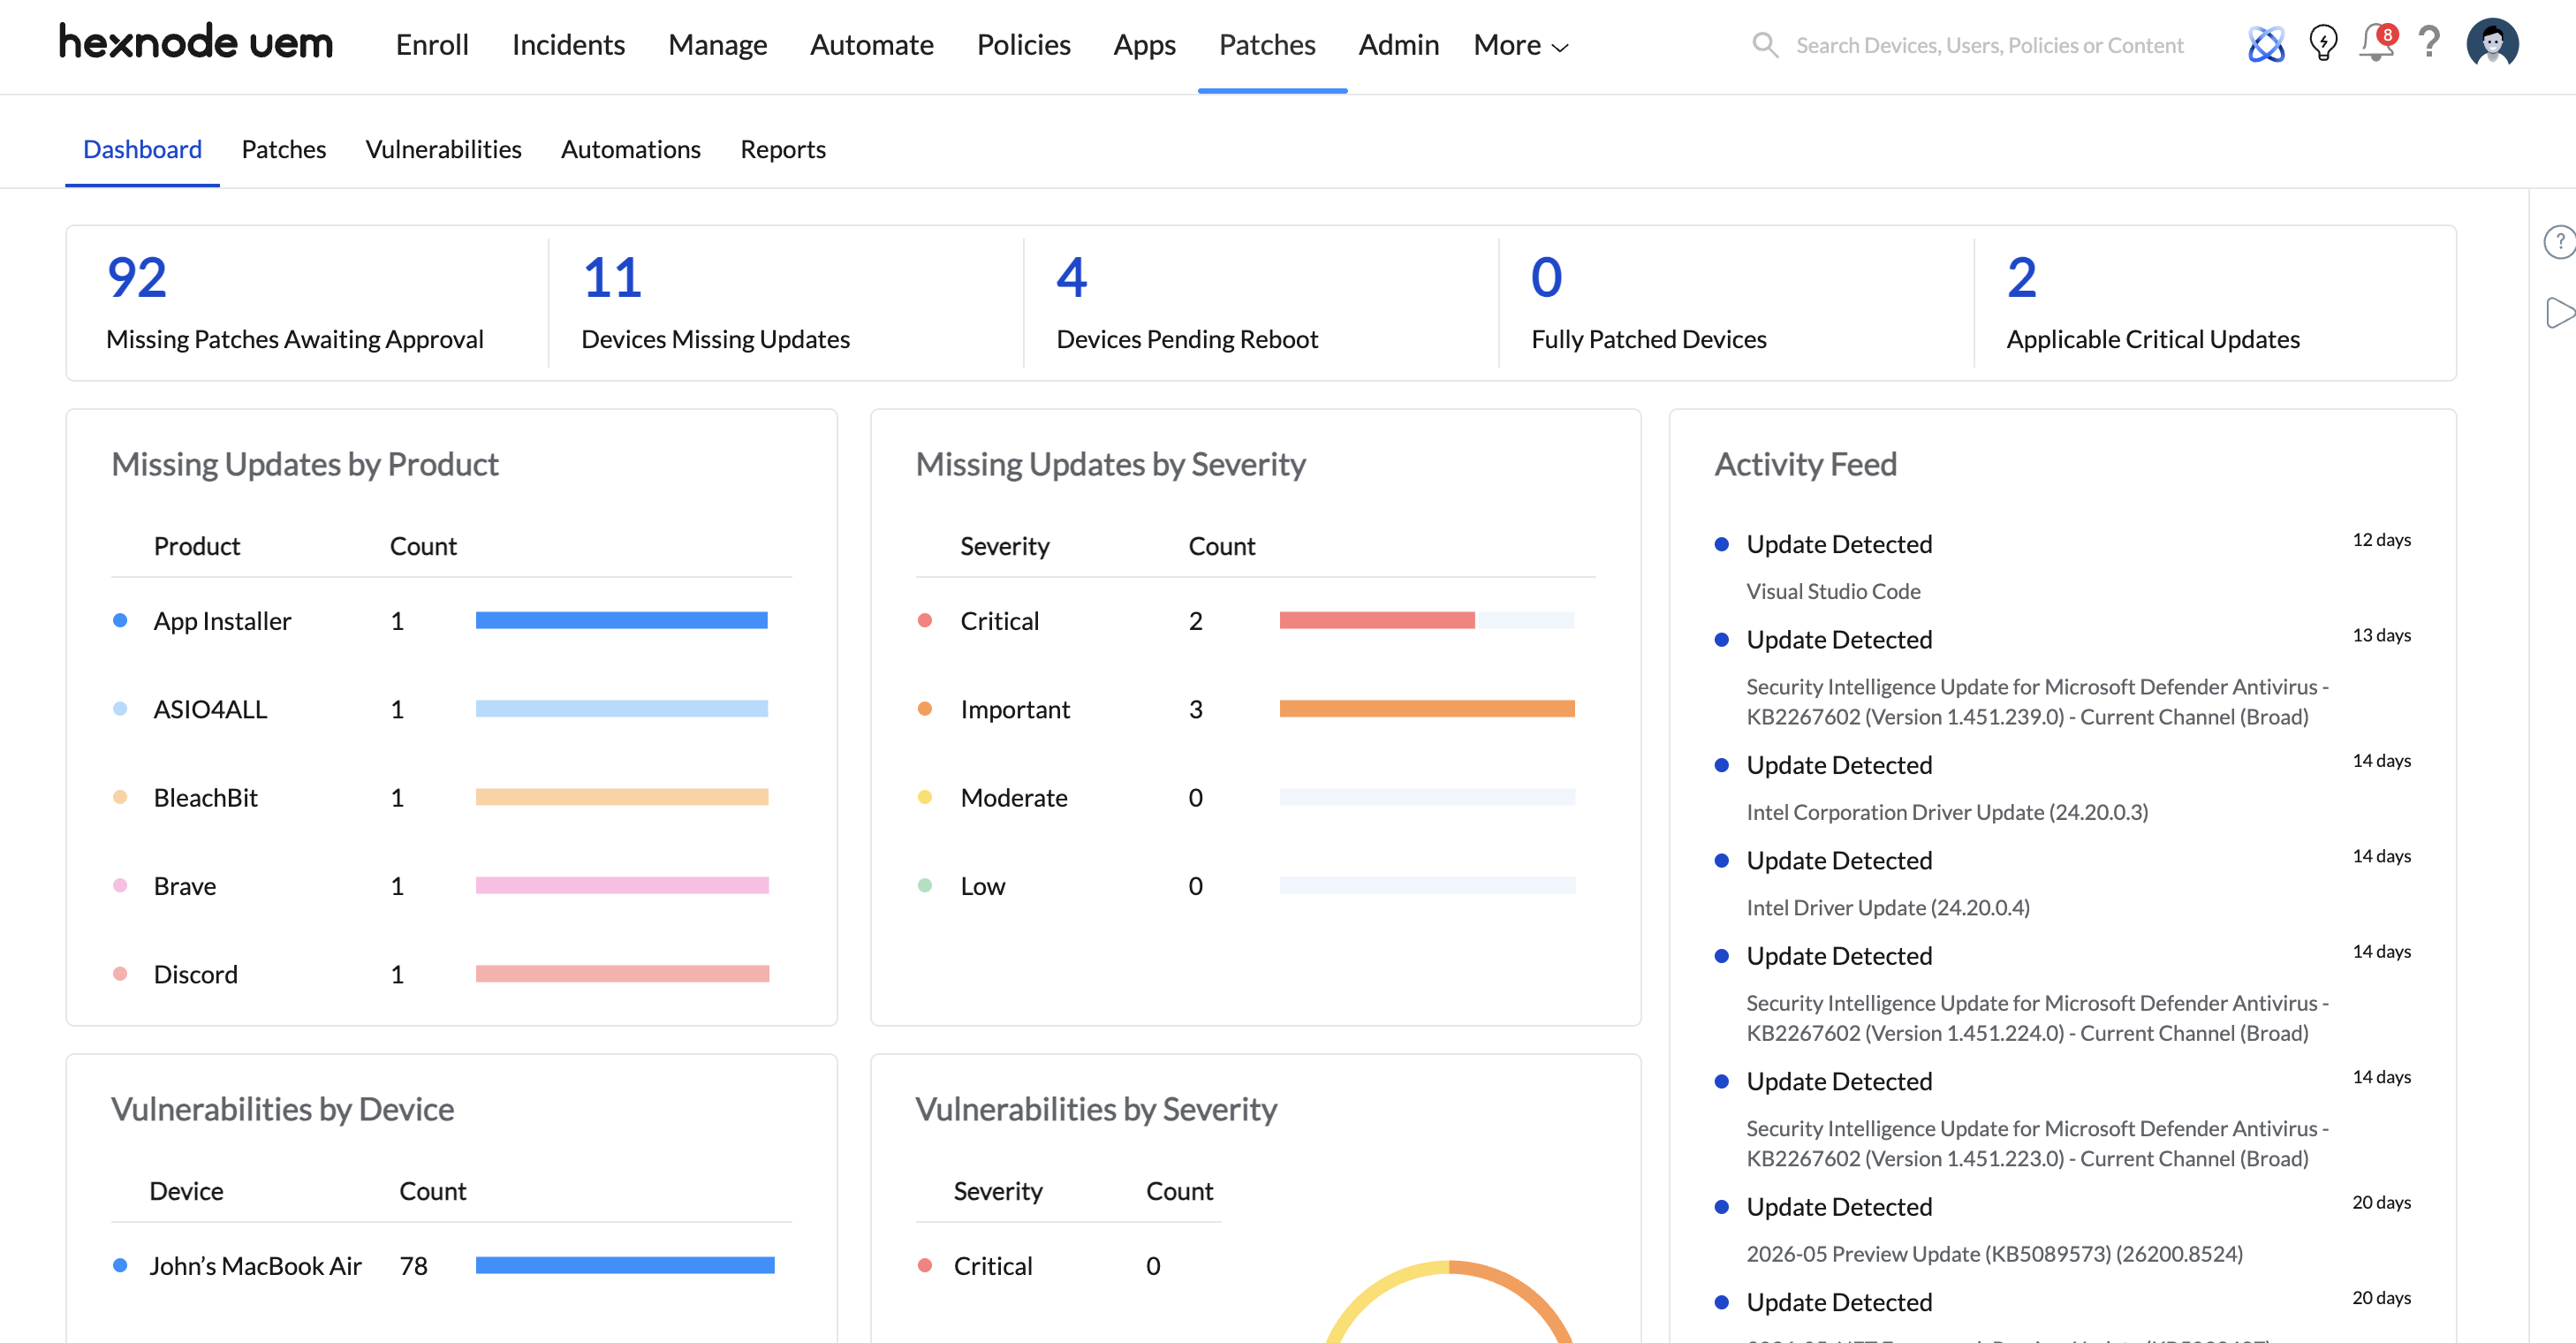Switch to the Dashboard tab
Screen dimensions: 2576x1343
click(x=142, y=149)
